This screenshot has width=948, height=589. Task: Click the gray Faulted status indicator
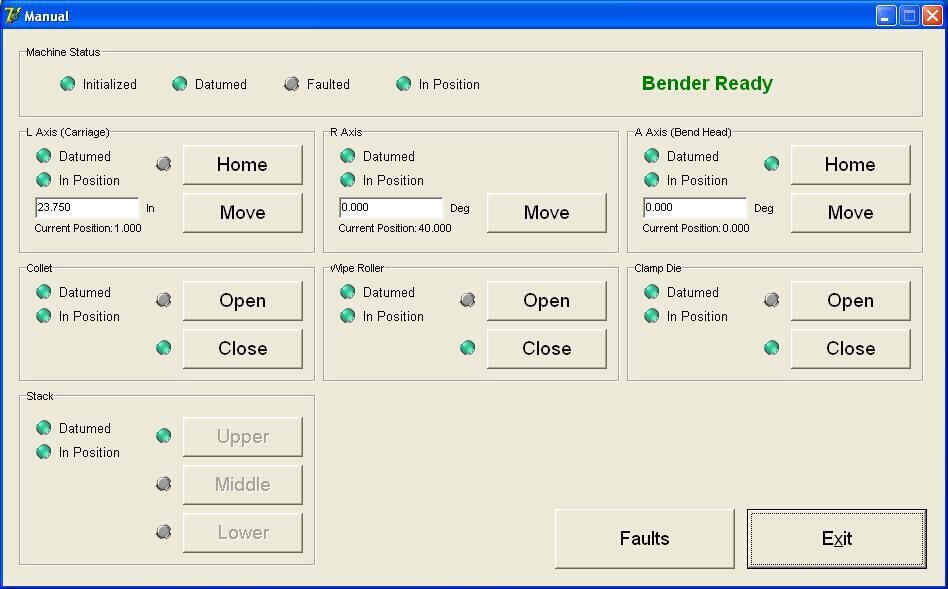pos(292,84)
